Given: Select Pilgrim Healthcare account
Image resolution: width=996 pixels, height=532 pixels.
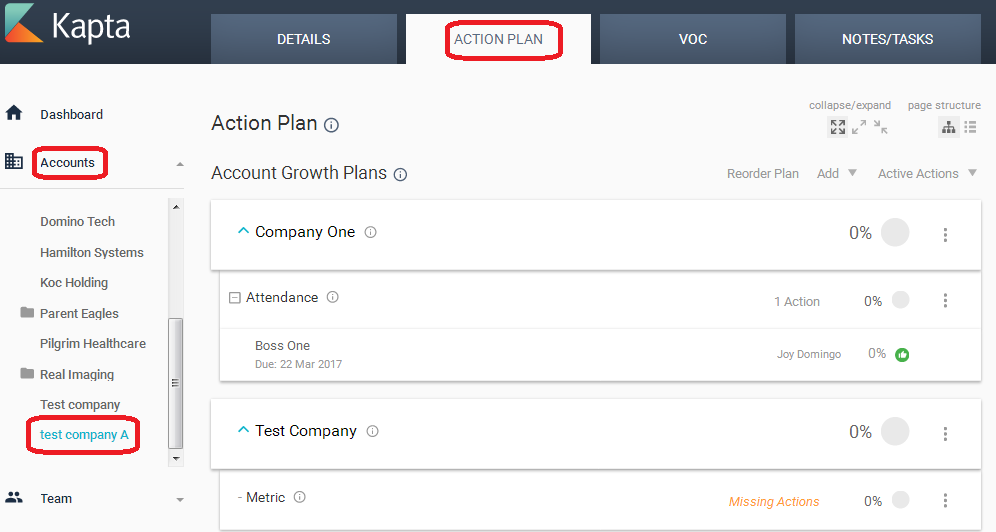Looking at the screenshot, I should pos(93,343).
